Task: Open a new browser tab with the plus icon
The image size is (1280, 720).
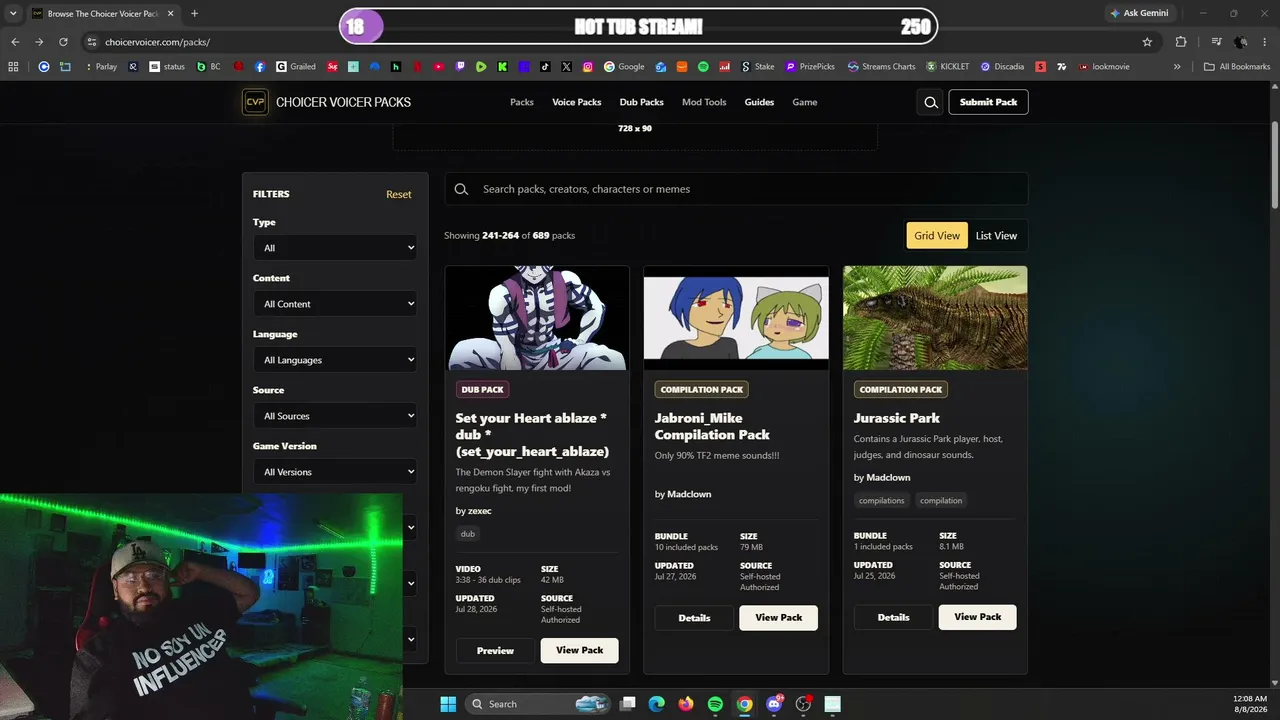Action: coord(194,13)
